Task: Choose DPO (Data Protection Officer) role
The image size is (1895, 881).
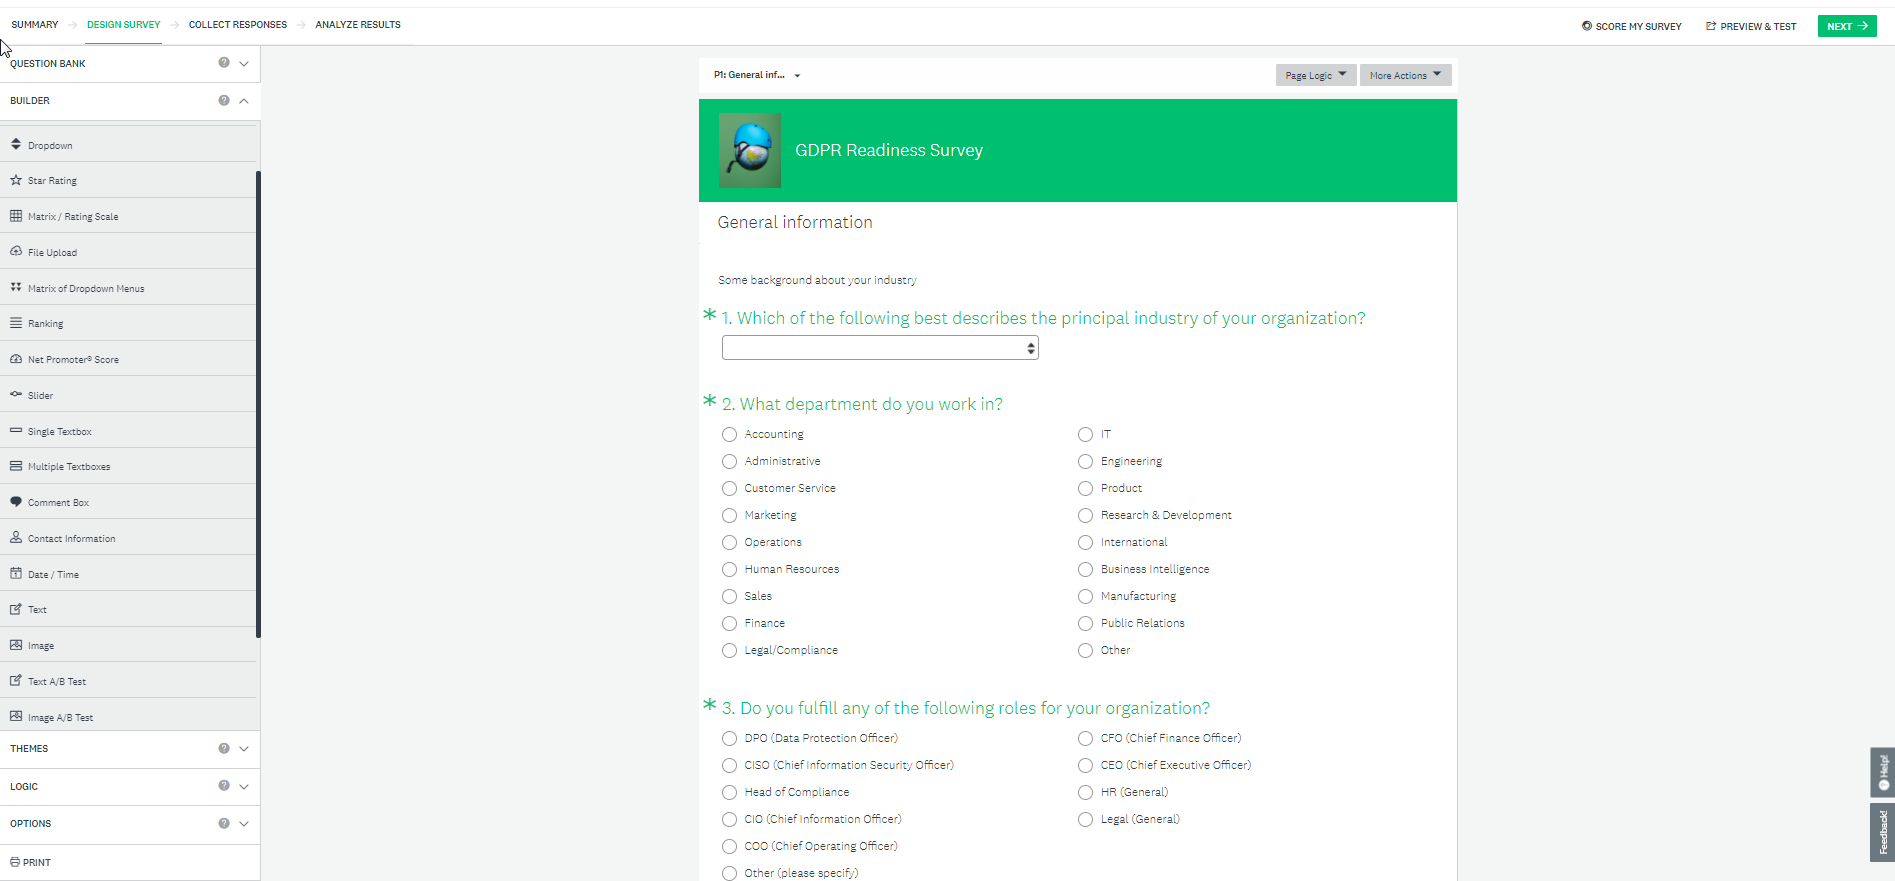Action: tap(729, 738)
